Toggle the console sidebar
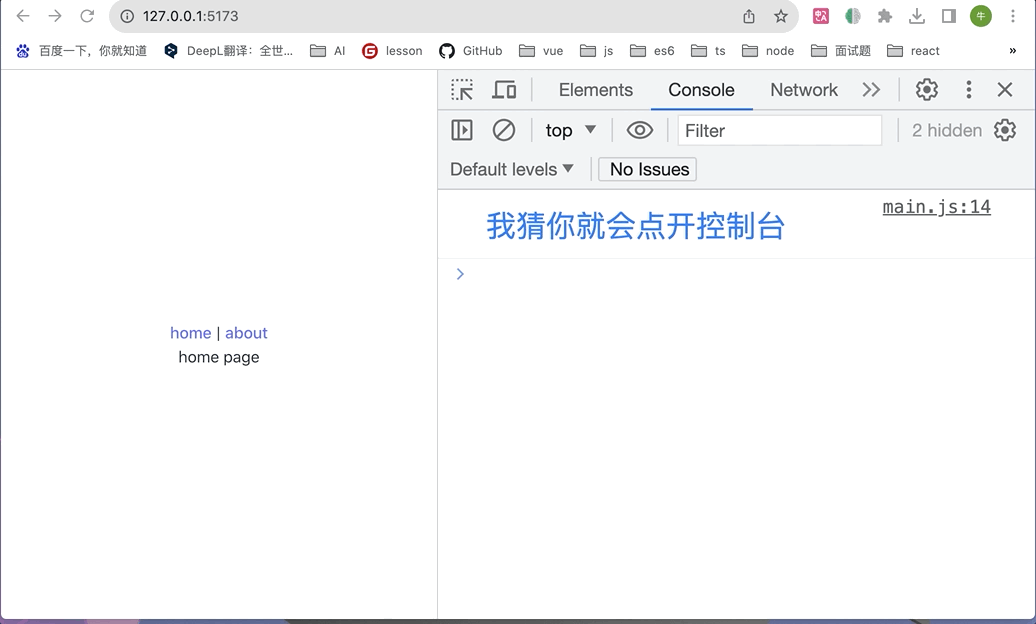1036x624 pixels. (x=462, y=130)
